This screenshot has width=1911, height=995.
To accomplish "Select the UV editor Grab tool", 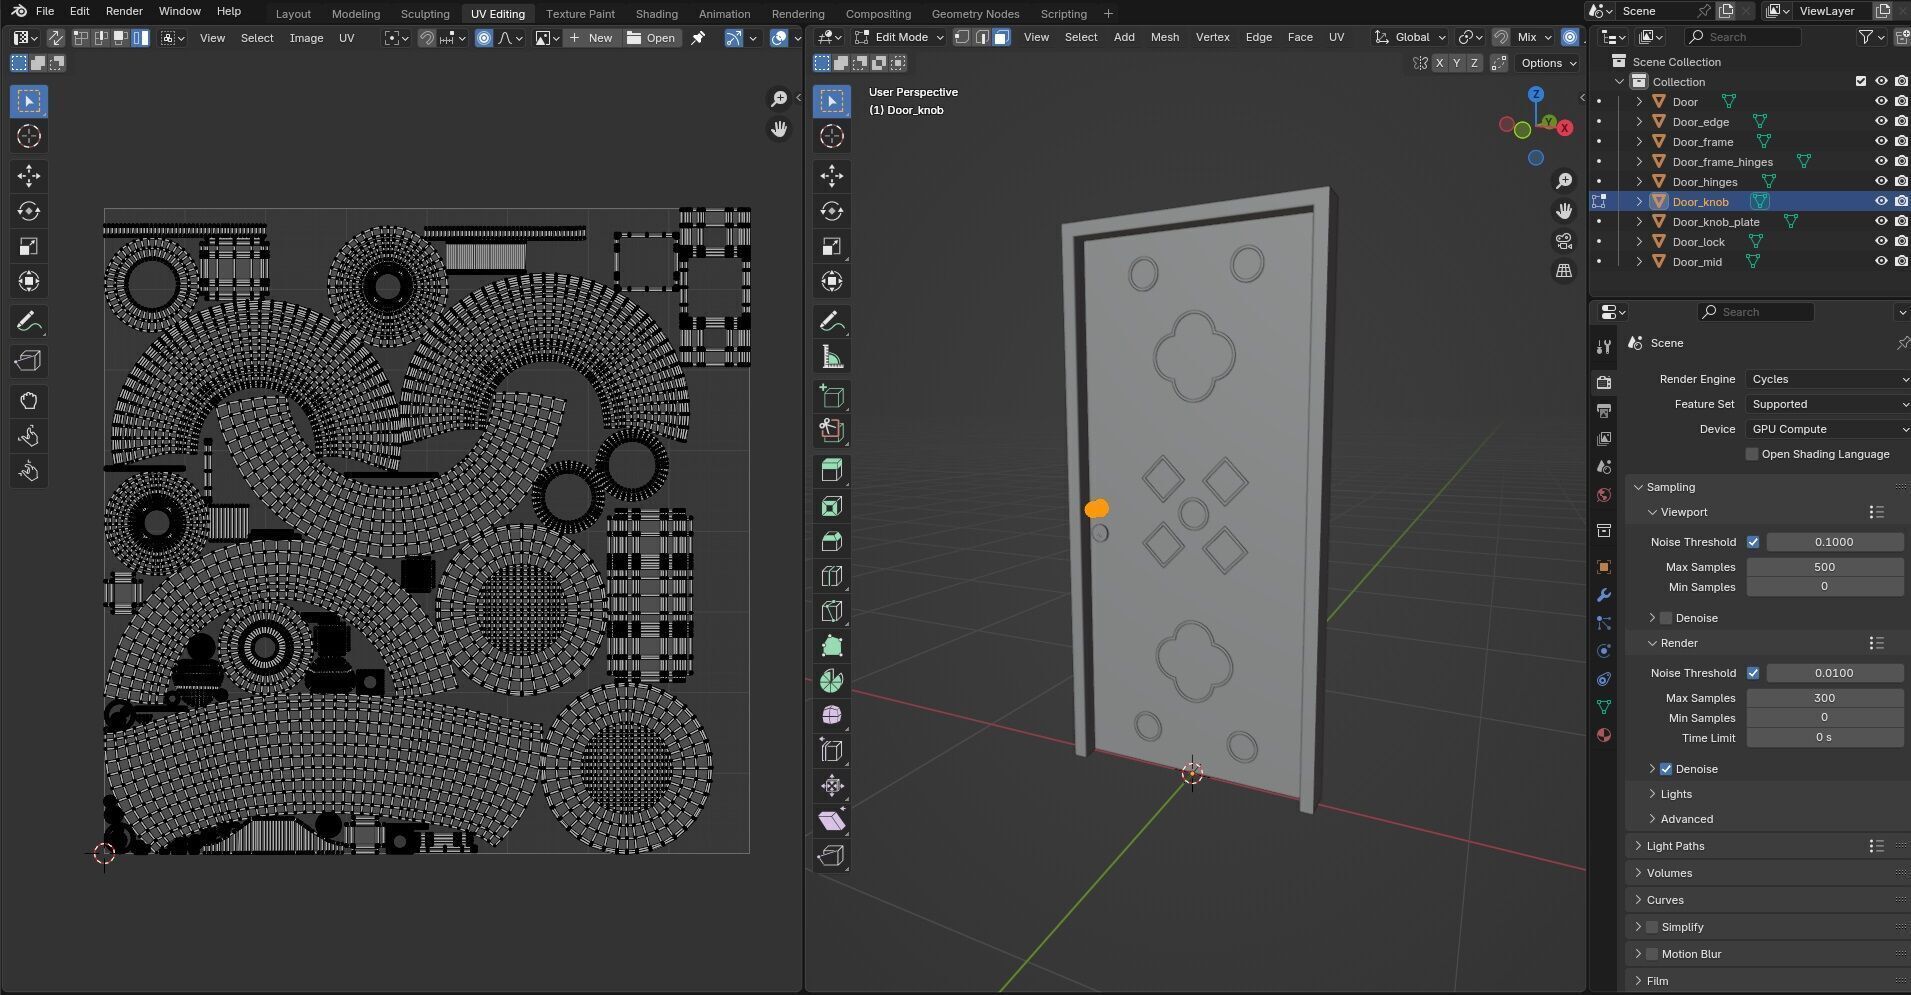I will [x=29, y=401].
